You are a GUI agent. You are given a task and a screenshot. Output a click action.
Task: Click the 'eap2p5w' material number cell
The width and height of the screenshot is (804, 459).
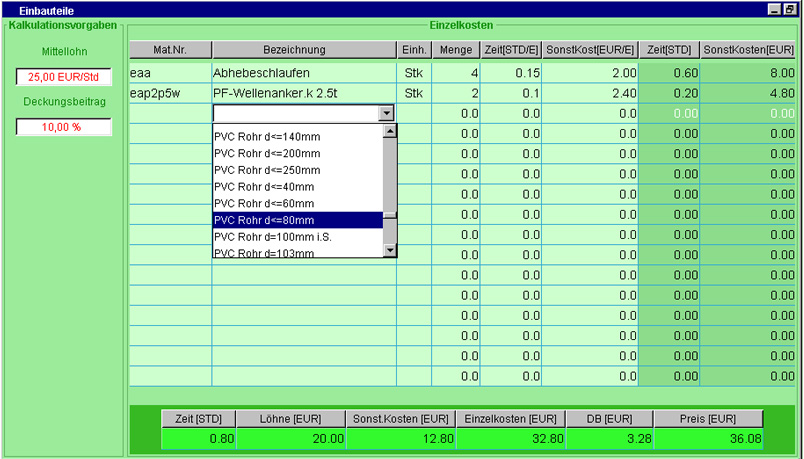coord(170,93)
